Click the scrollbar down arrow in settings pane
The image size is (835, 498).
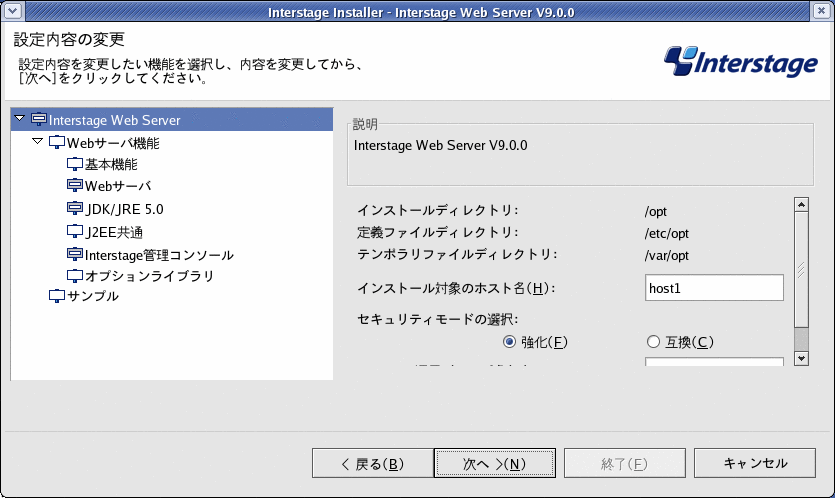point(801,358)
